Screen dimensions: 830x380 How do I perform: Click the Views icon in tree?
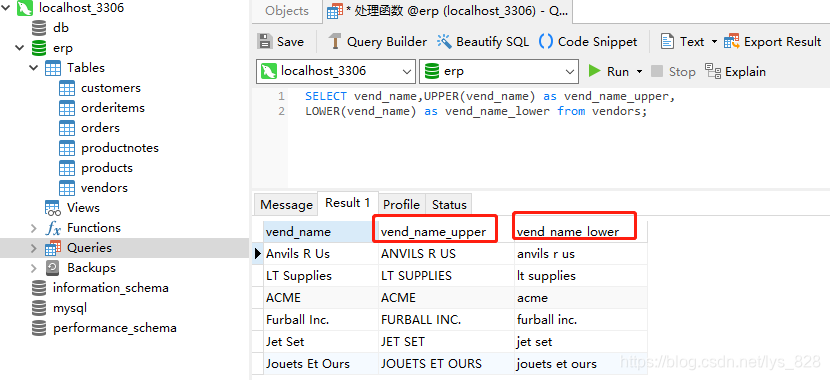[x=52, y=208]
